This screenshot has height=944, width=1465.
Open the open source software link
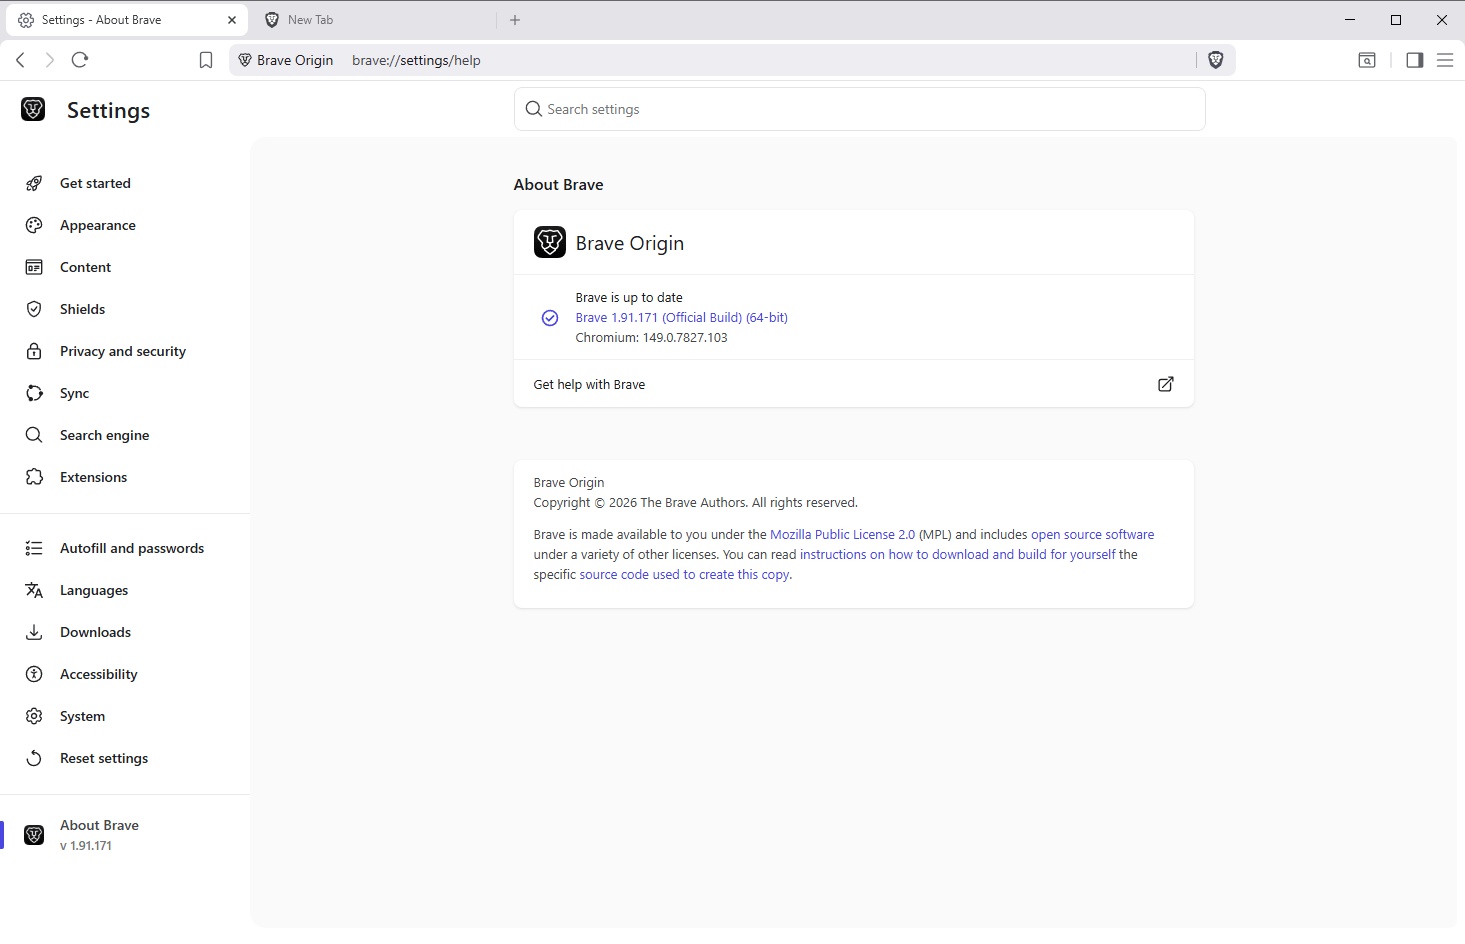1092,535
